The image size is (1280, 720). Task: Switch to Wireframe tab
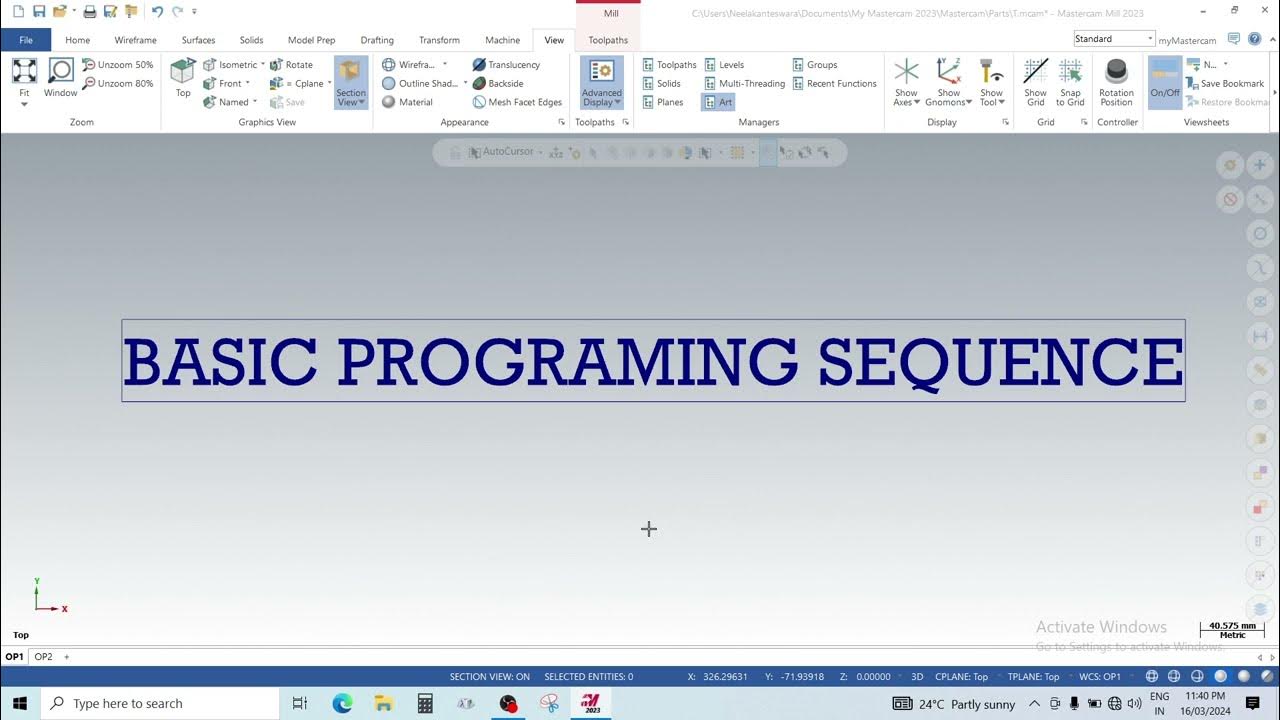[135, 40]
